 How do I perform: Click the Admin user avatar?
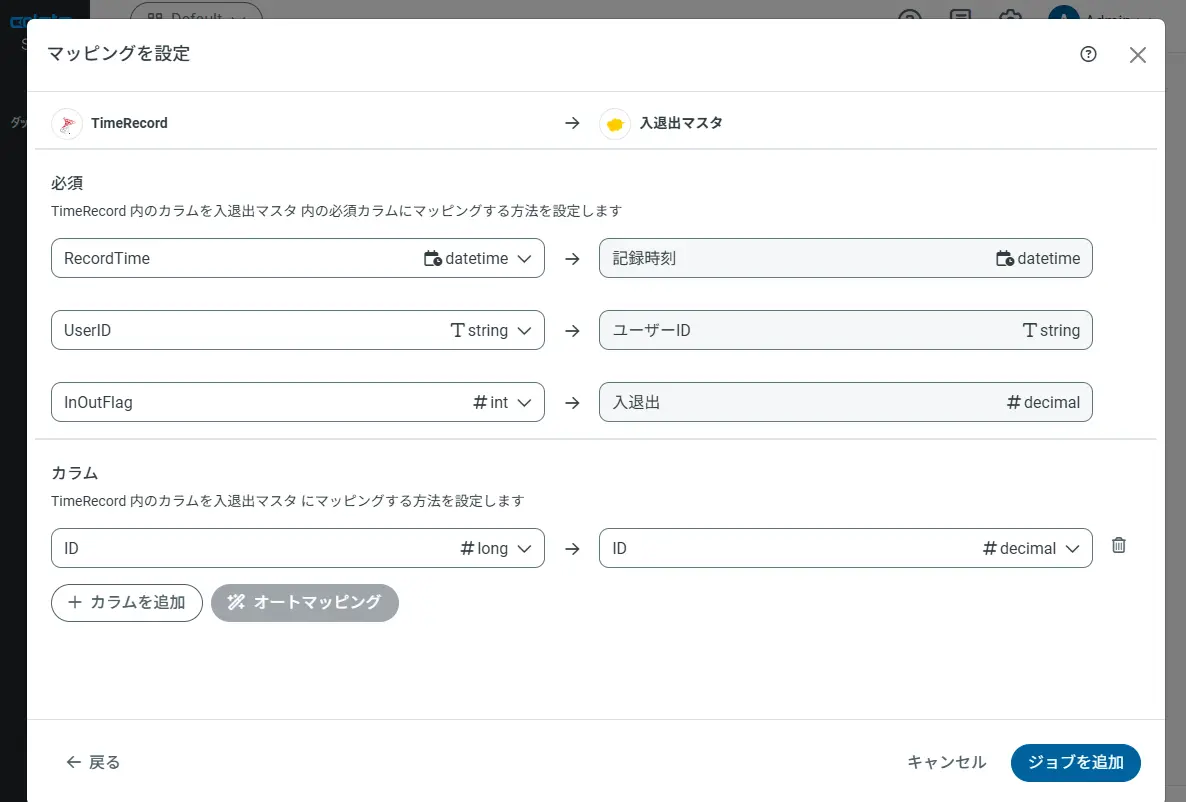pyautogui.click(x=1063, y=14)
